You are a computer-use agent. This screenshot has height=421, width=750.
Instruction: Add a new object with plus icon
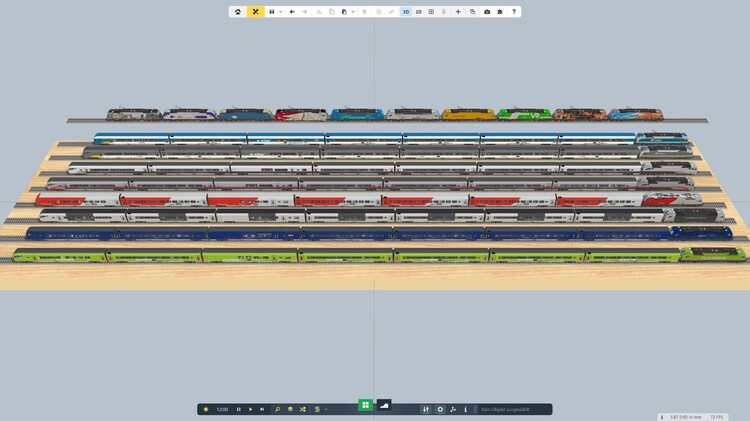click(x=458, y=11)
